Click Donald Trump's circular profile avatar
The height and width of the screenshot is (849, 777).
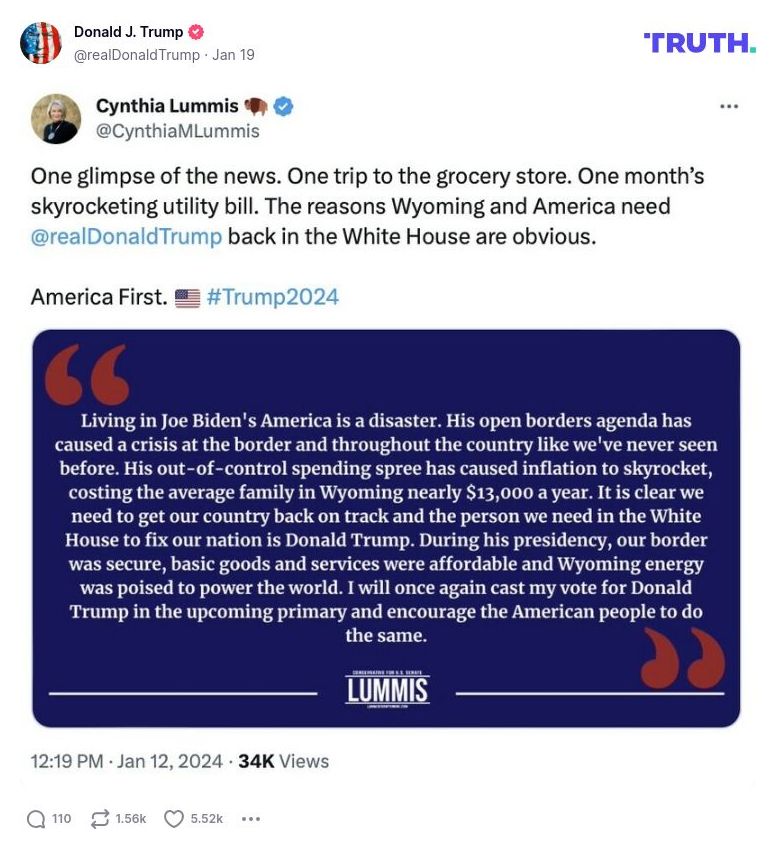[42, 43]
